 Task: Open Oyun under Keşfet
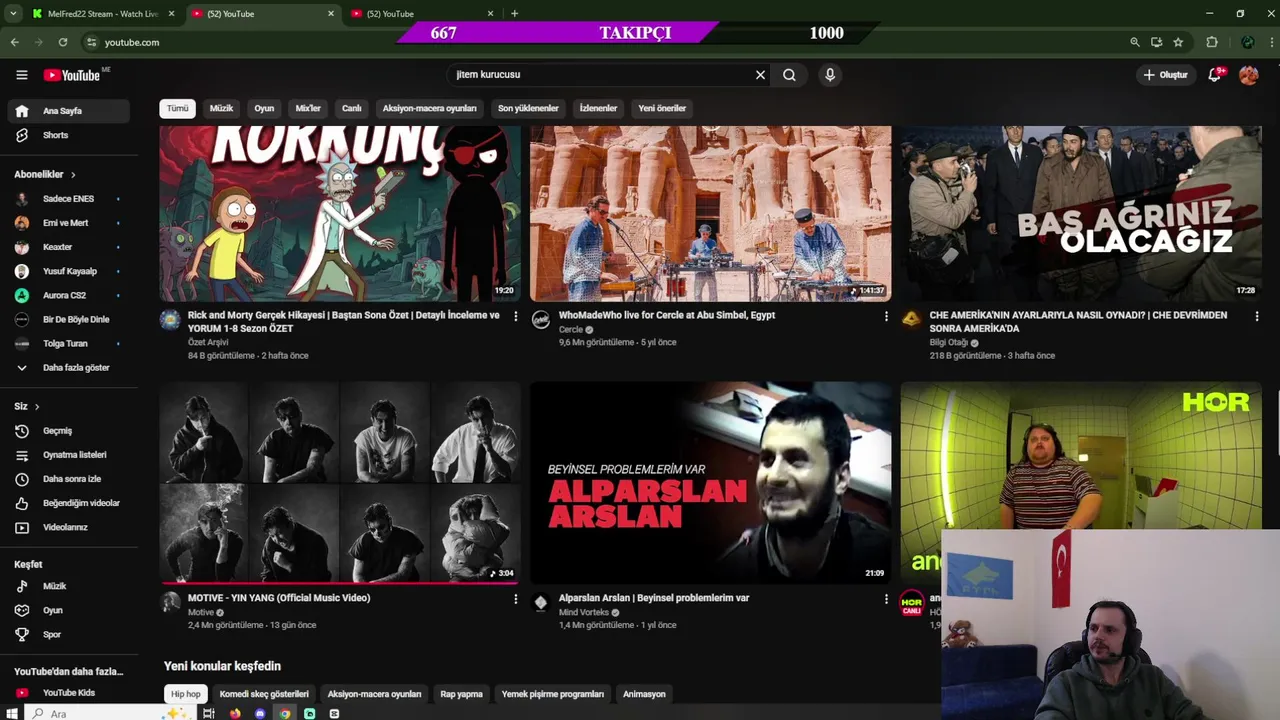click(68, 610)
